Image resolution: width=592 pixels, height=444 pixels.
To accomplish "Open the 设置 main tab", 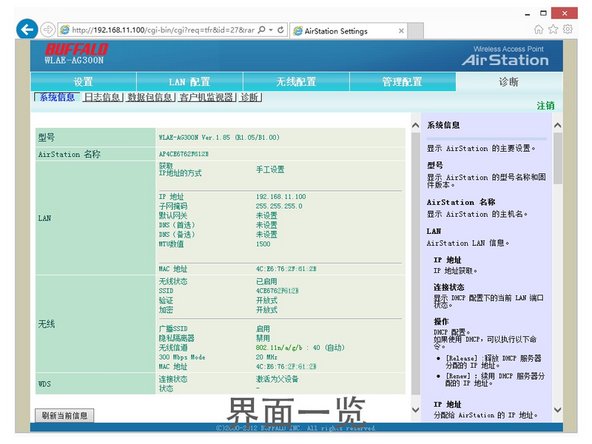I will point(83,82).
